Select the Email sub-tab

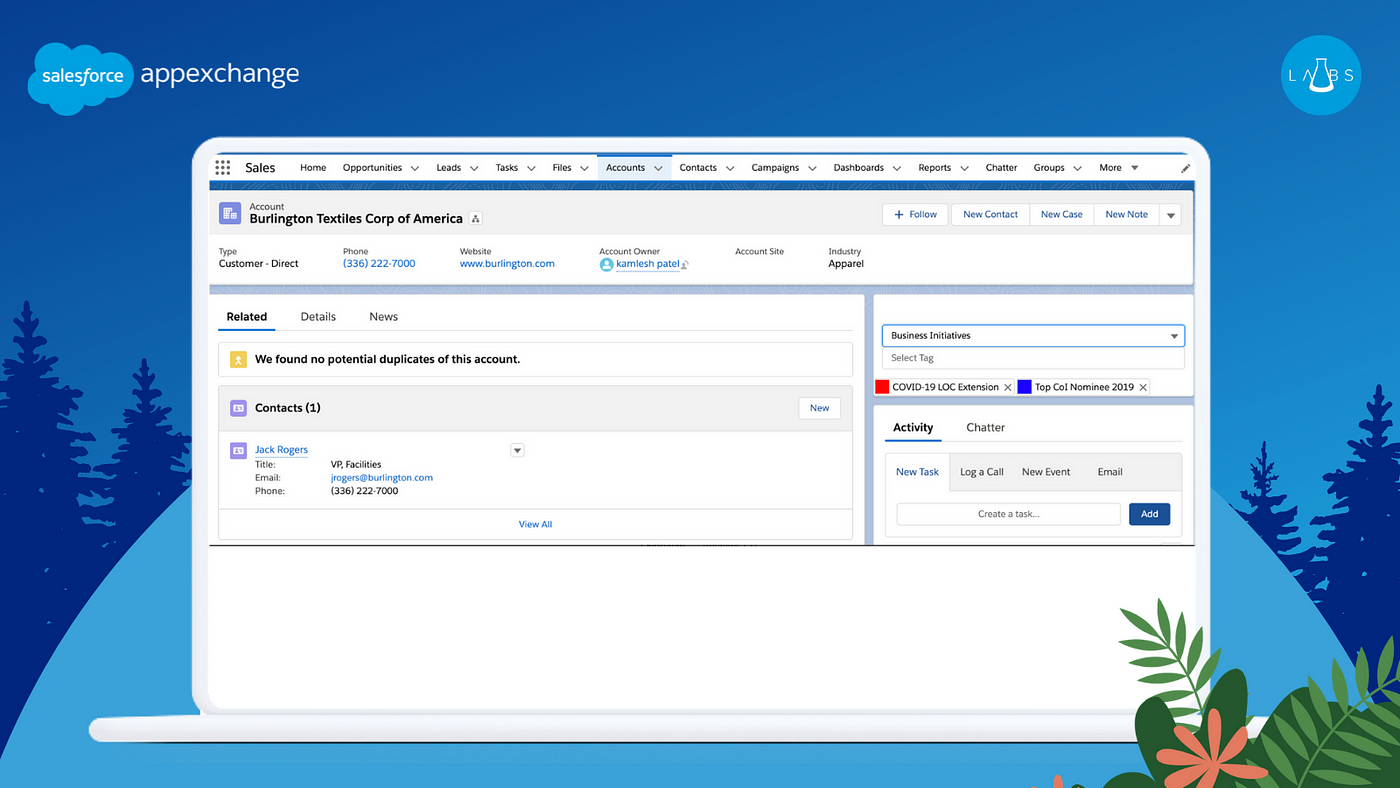click(x=1110, y=472)
